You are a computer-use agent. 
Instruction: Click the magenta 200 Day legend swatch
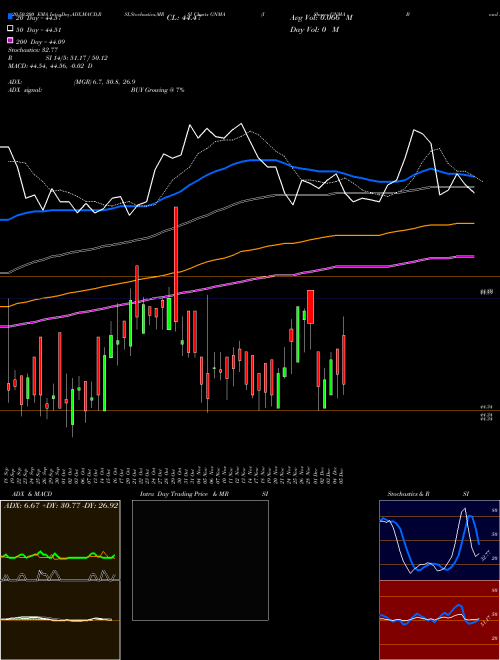(10, 40)
